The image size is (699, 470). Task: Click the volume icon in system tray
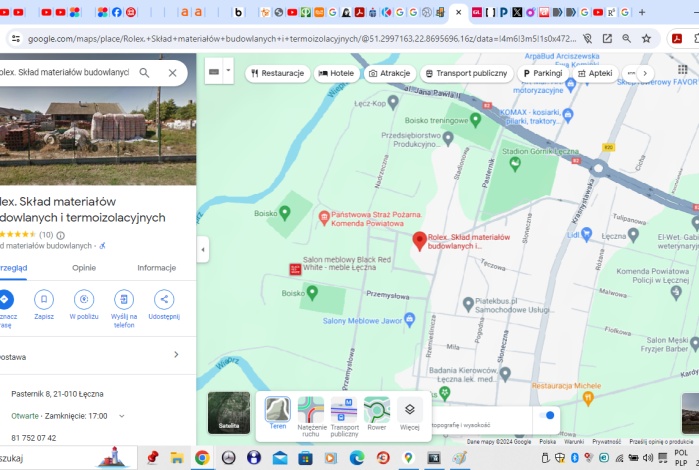point(647,458)
